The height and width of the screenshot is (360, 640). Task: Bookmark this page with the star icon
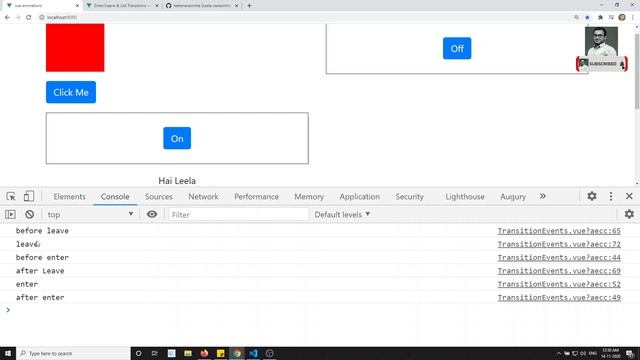pos(587,17)
